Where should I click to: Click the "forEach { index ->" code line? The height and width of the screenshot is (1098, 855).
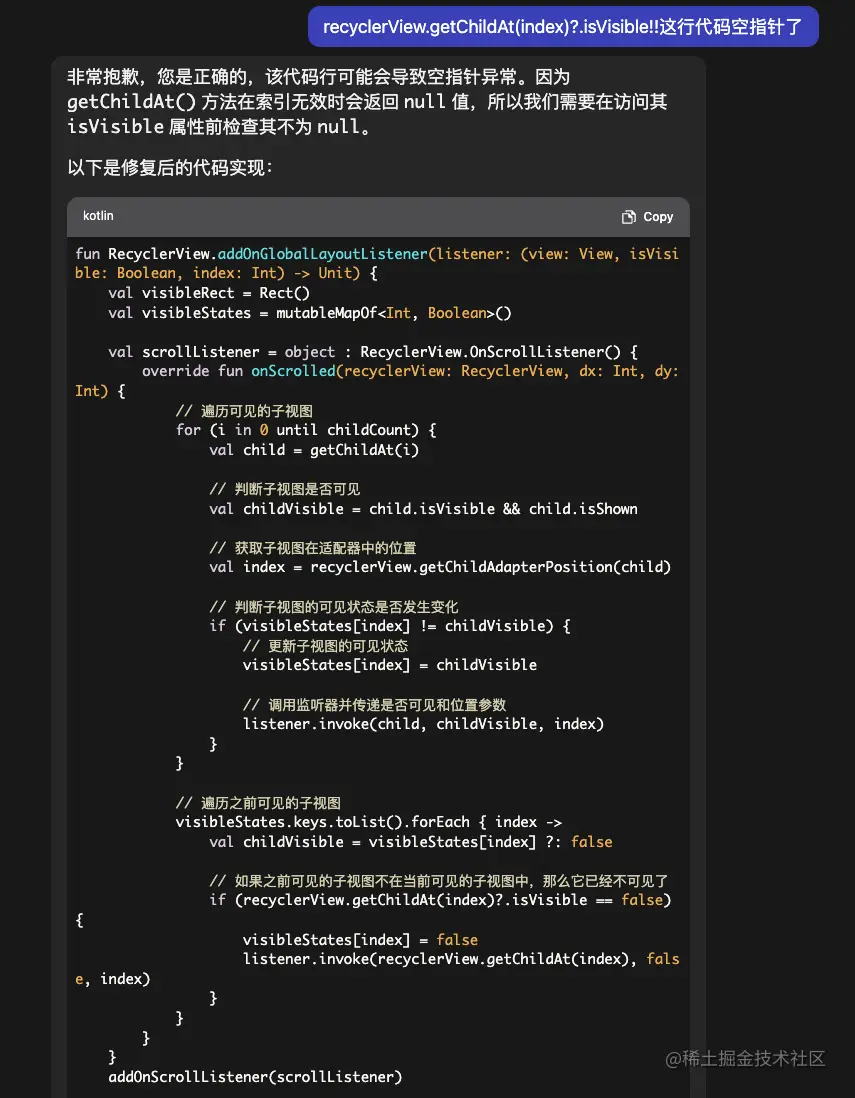[490, 821]
